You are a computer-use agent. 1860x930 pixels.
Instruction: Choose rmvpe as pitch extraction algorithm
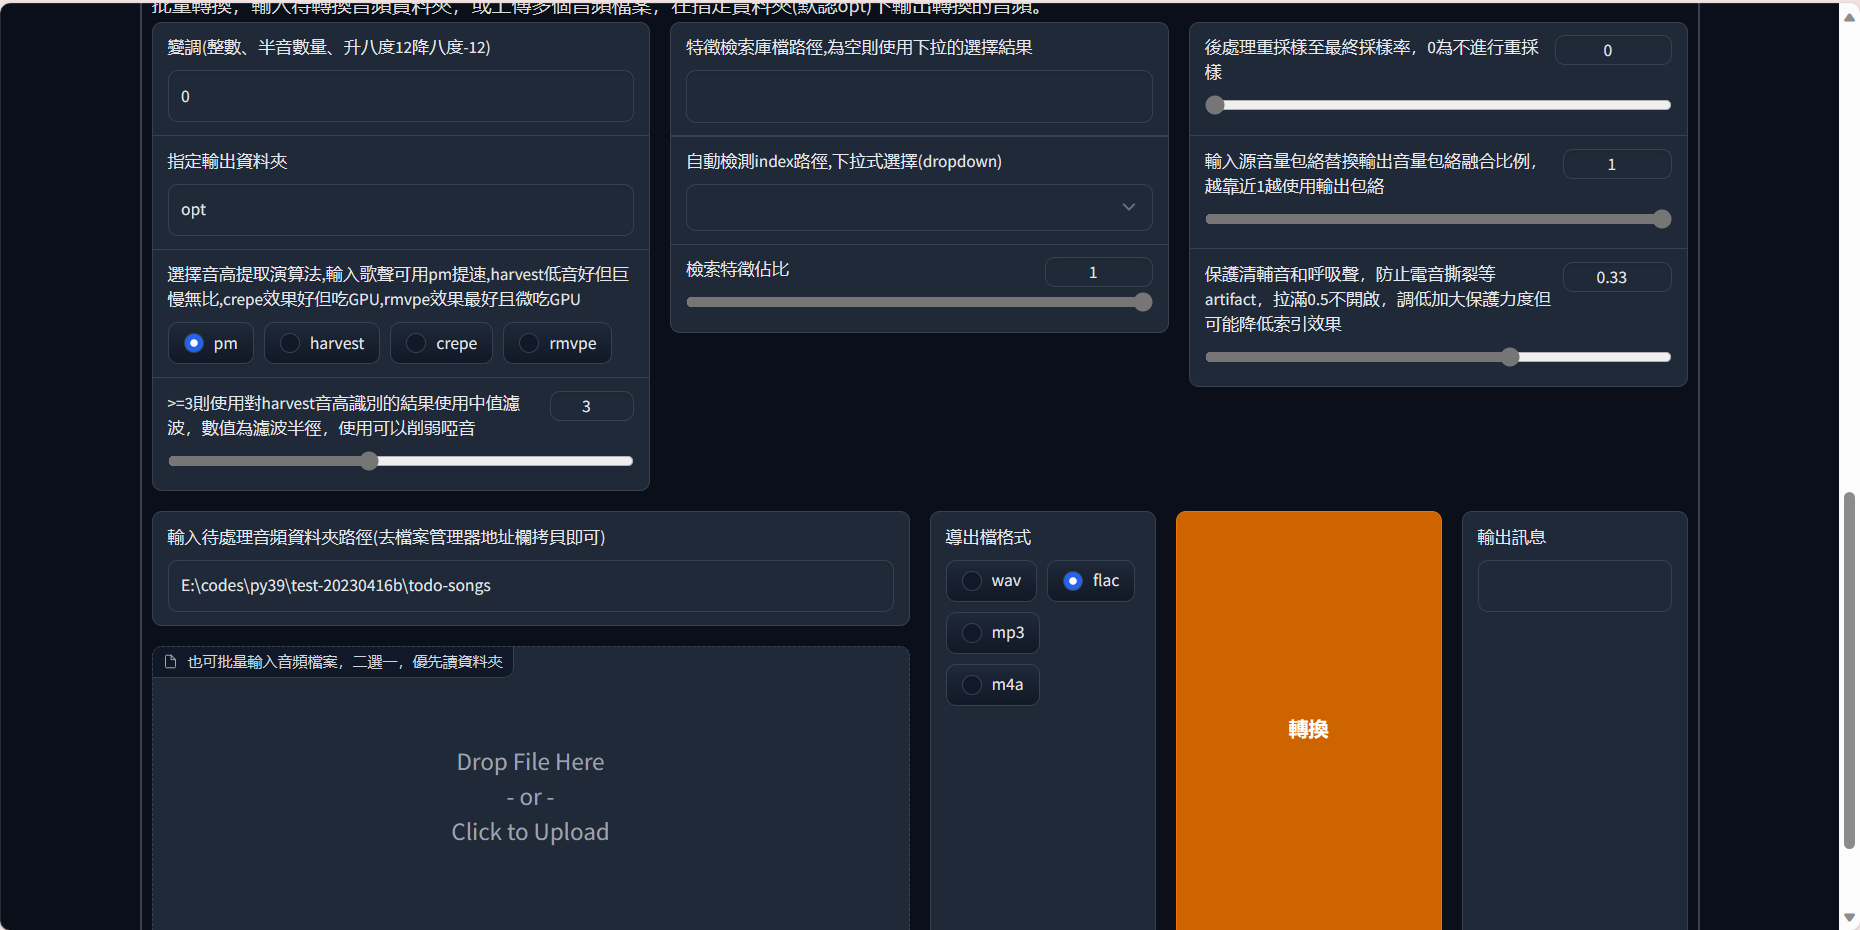point(557,343)
